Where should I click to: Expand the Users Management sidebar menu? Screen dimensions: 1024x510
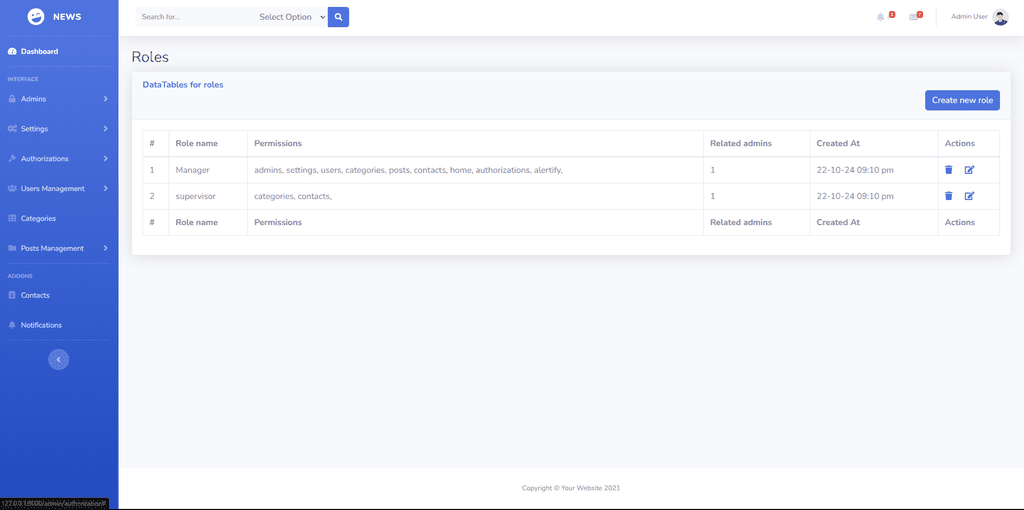[x=59, y=189]
